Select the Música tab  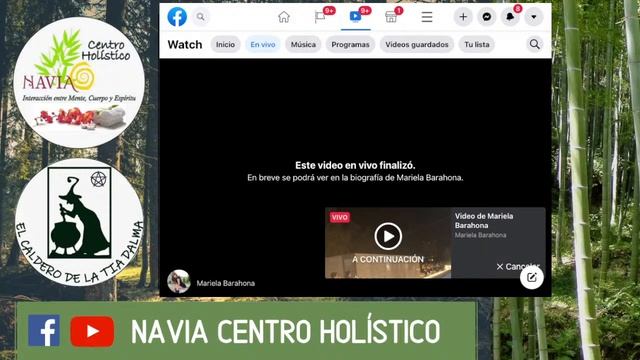pyautogui.click(x=303, y=44)
